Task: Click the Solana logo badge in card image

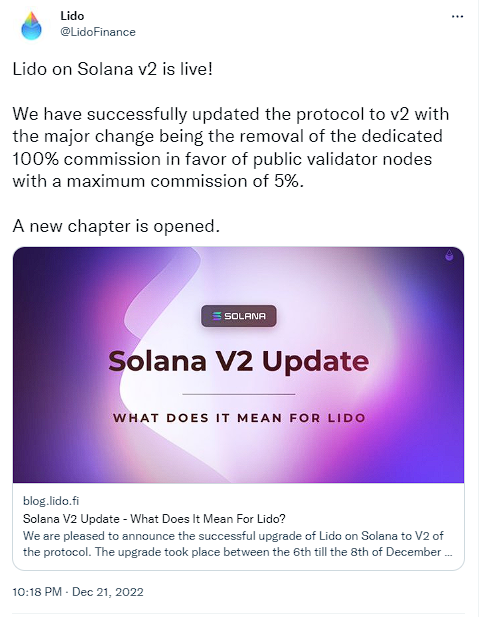Action: 239,316
